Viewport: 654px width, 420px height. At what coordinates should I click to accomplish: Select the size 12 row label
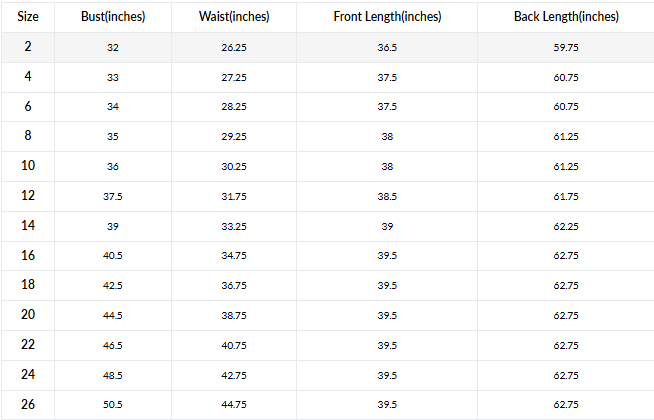(28, 195)
